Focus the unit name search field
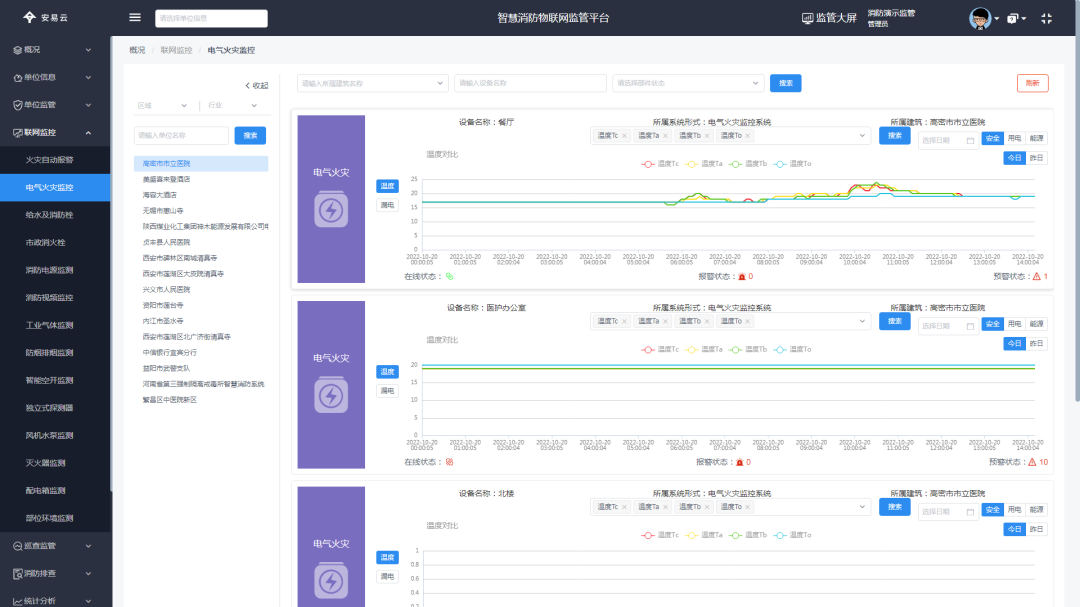The height and width of the screenshot is (607, 1080). [181, 136]
